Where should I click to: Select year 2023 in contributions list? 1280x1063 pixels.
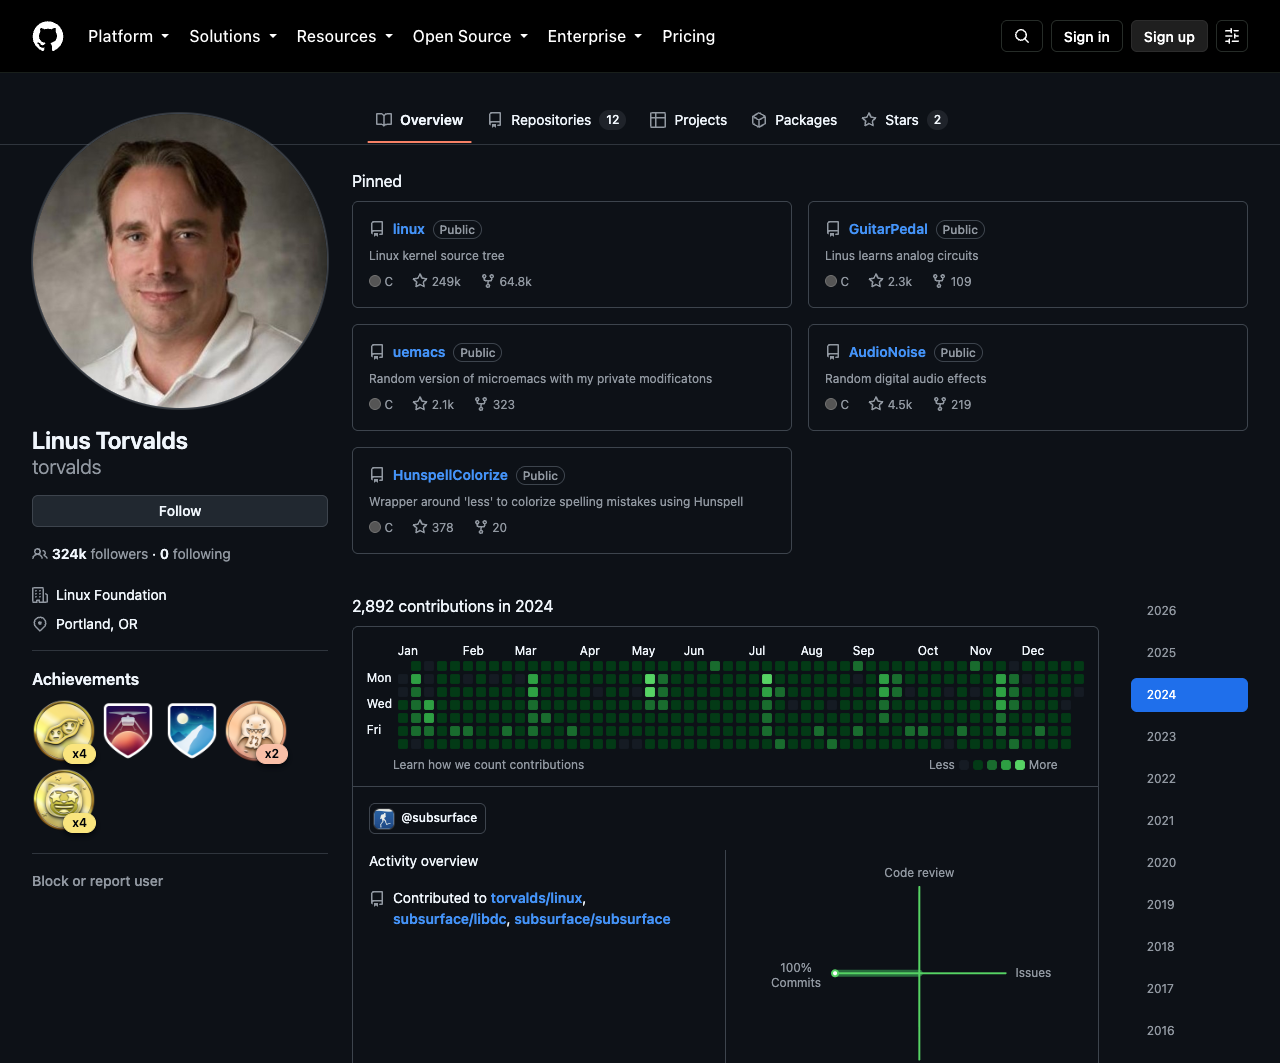pyautogui.click(x=1189, y=737)
